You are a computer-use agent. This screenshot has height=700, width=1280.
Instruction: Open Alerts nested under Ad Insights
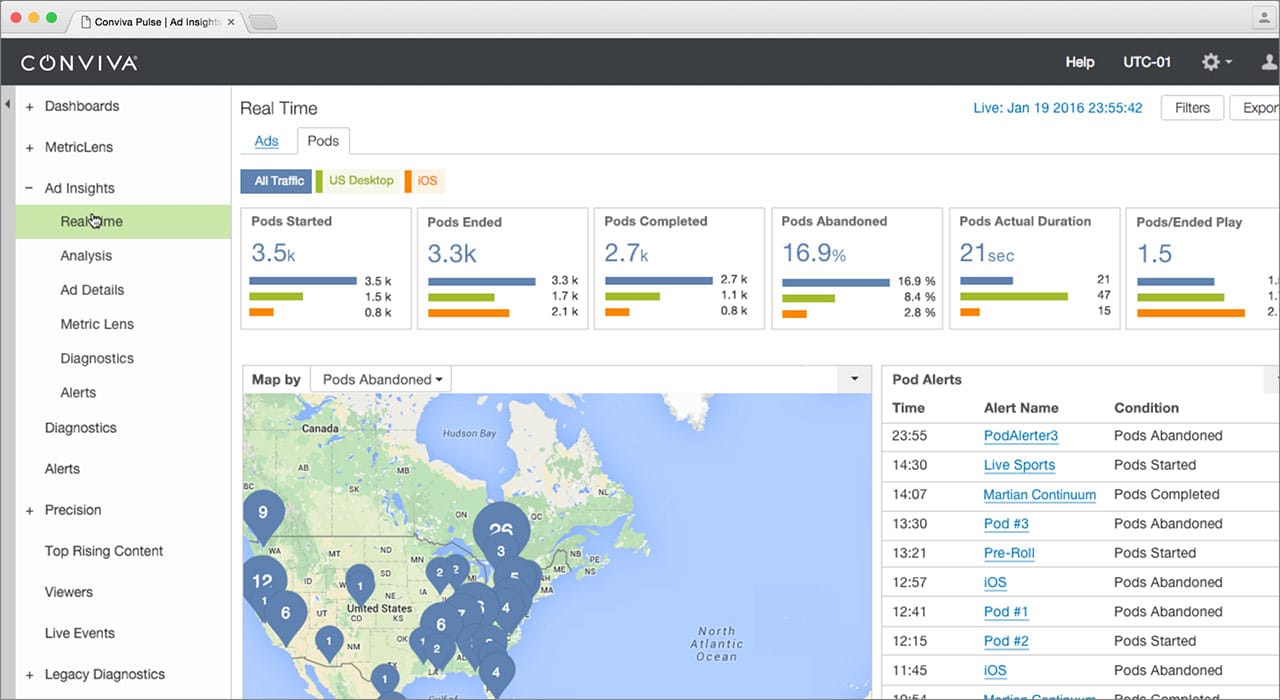[x=78, y=393]
